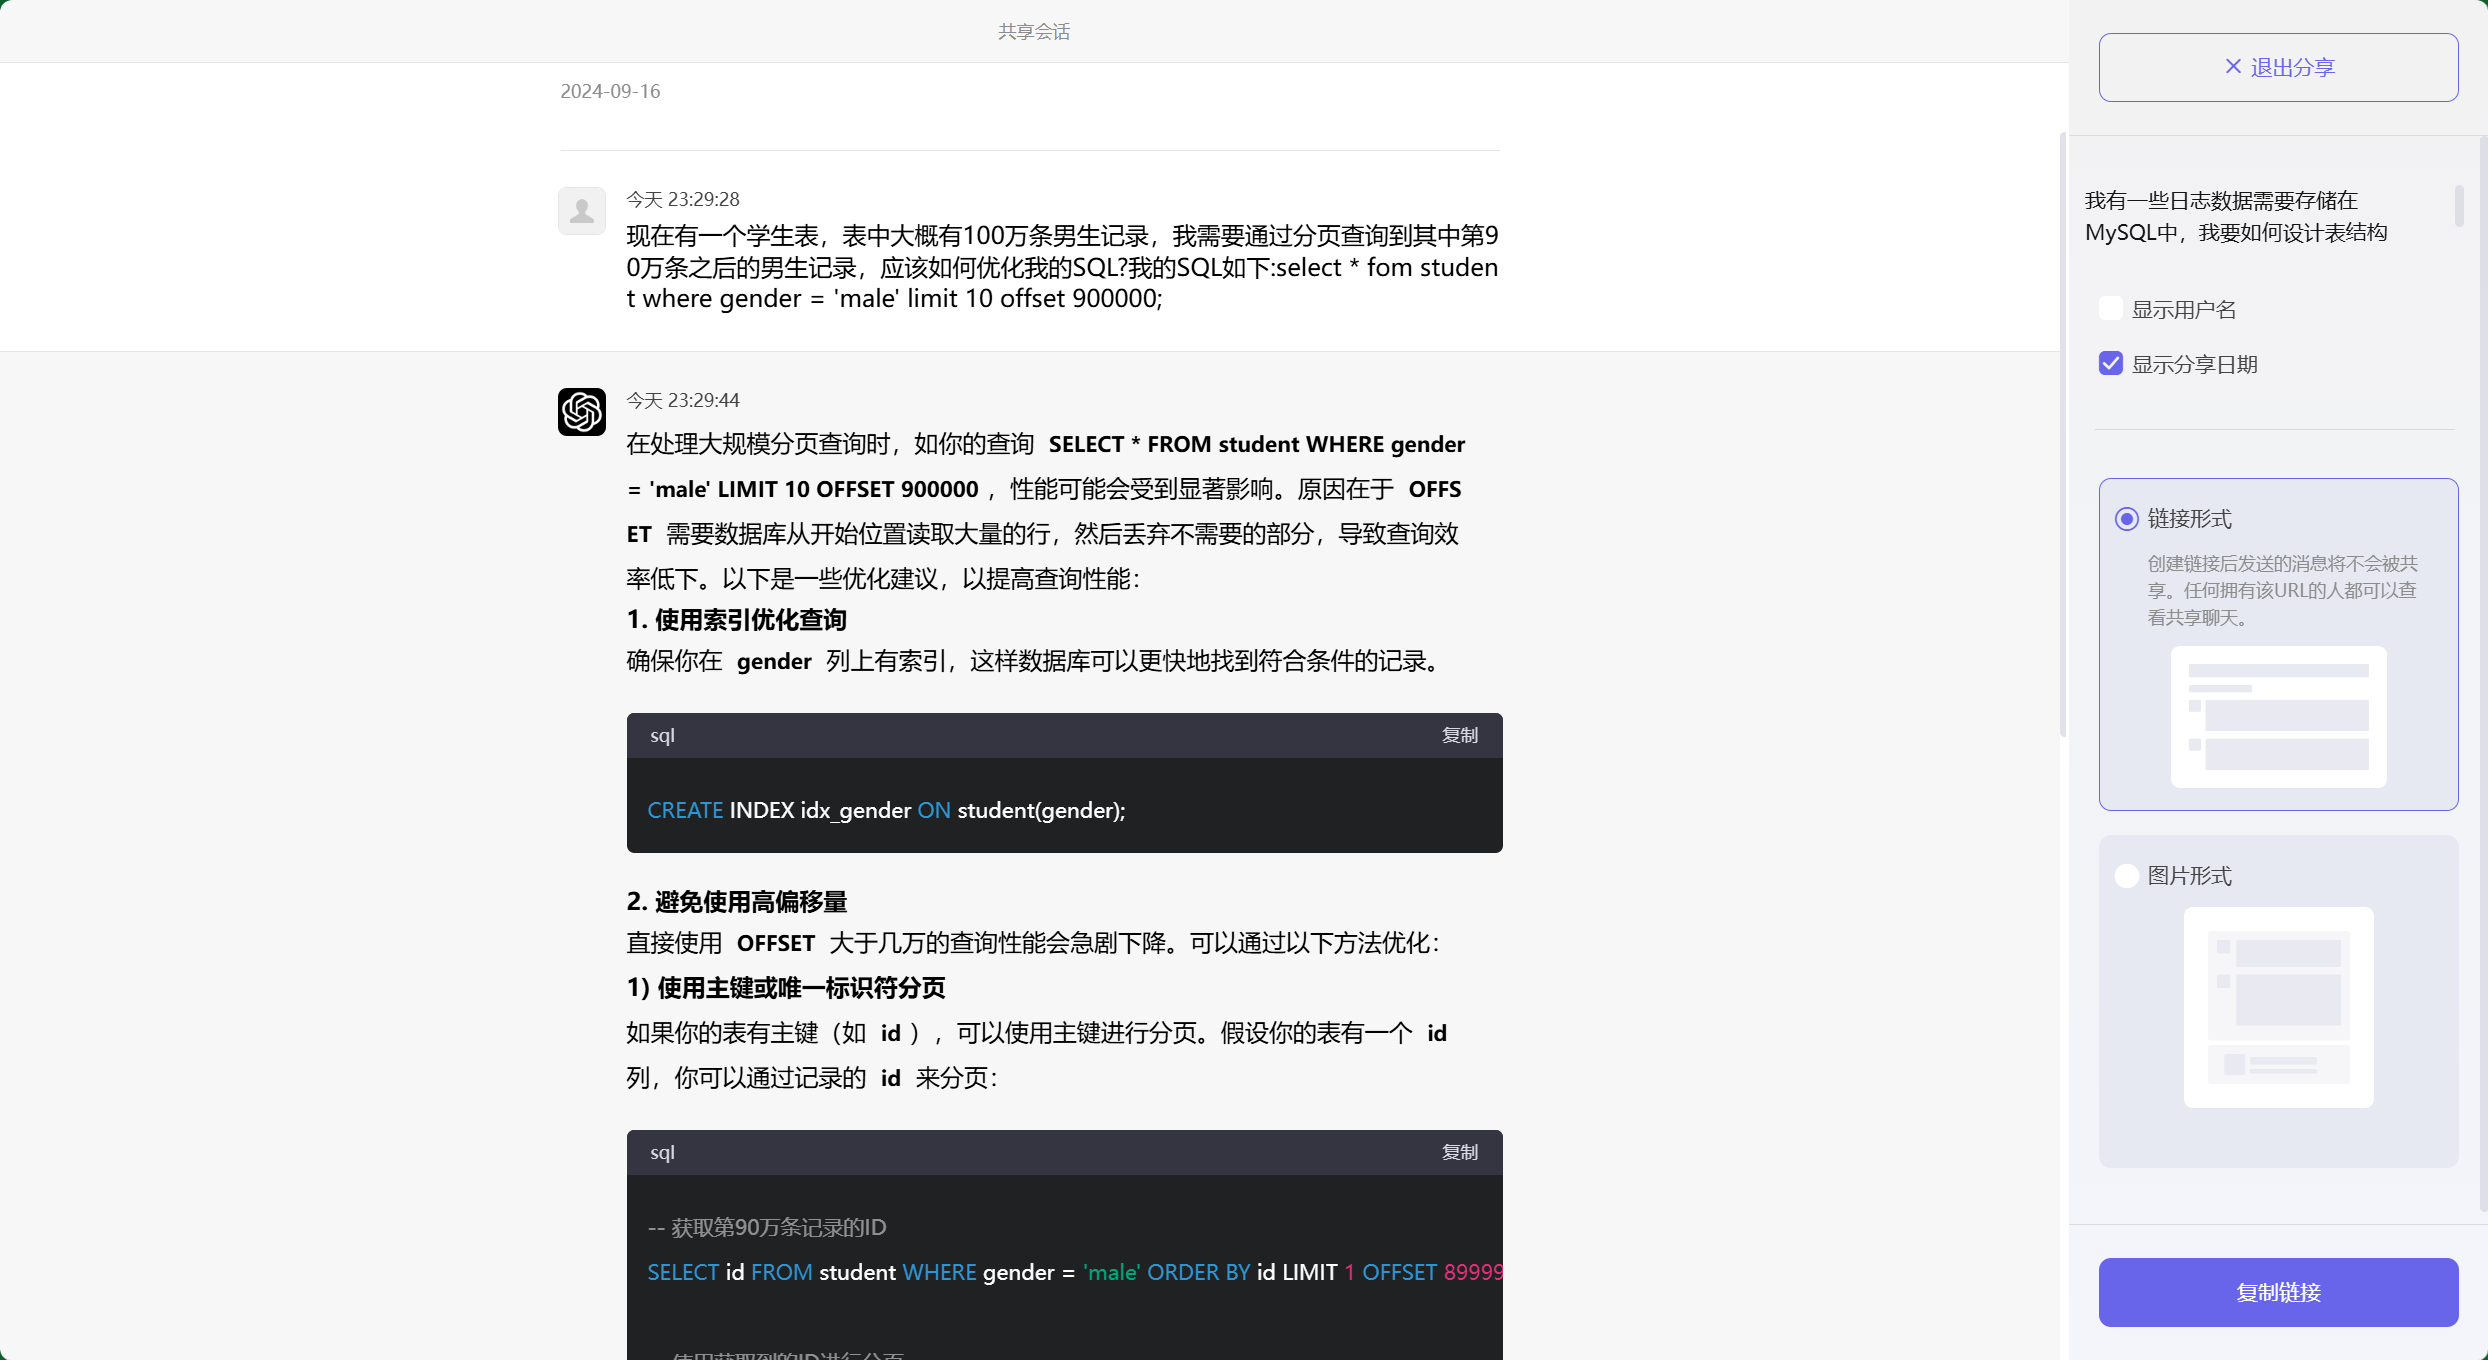Click the 共享会话 header title
2488x1360 pixels.
tap(1033, 31)
